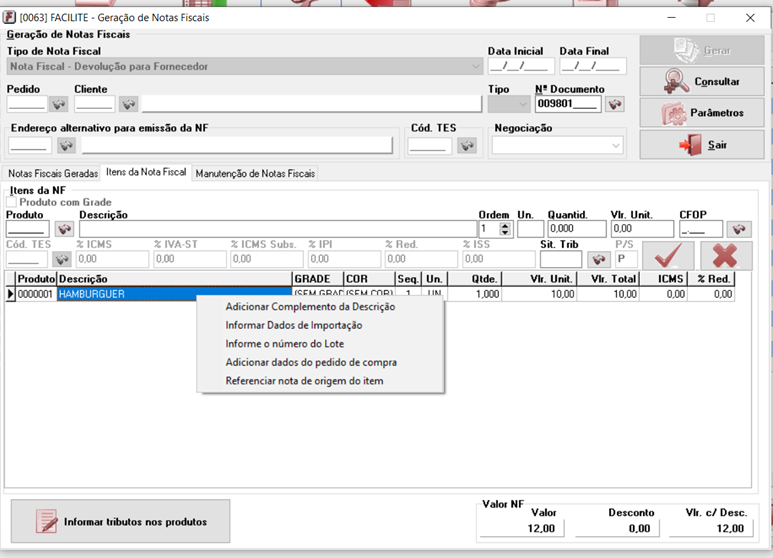Click the Produto search binoculars icon
This screenshot has height=558, width=773.
click(x=65, y=229)
